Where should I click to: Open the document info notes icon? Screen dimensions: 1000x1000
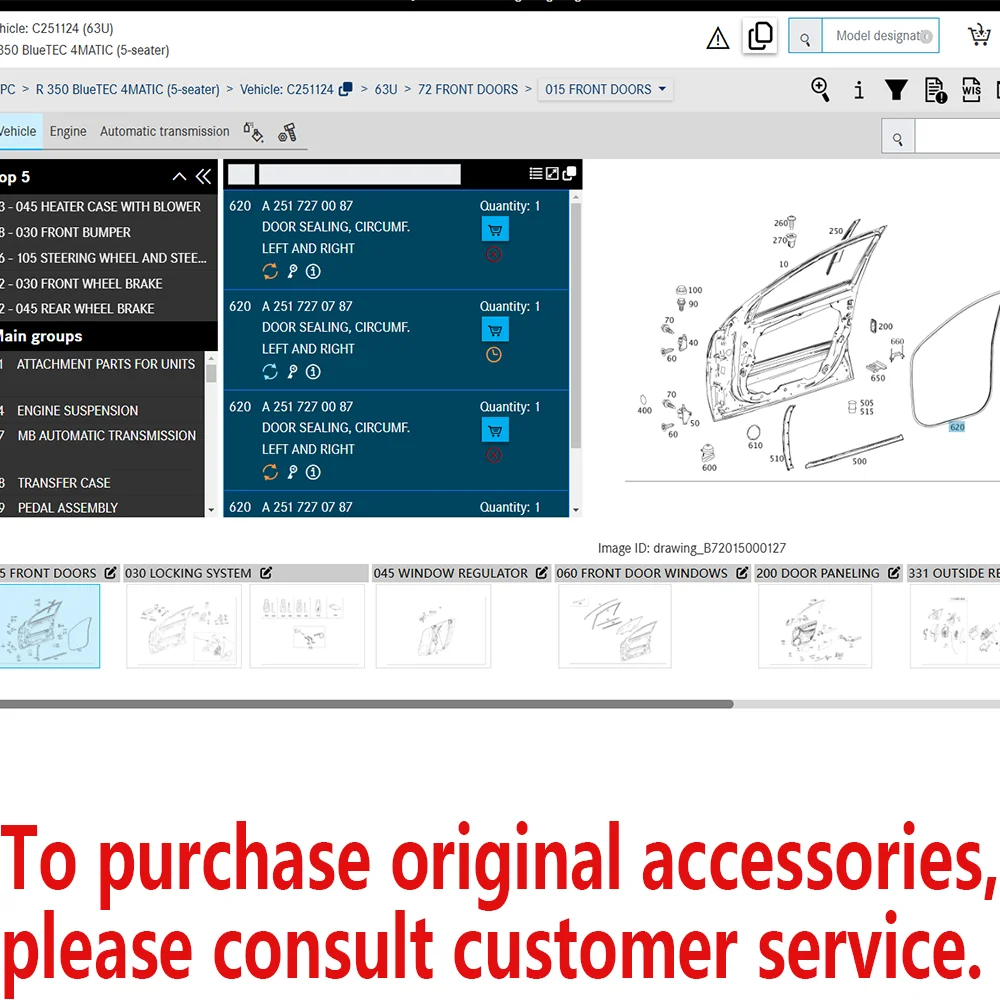[x=935, y=90]
